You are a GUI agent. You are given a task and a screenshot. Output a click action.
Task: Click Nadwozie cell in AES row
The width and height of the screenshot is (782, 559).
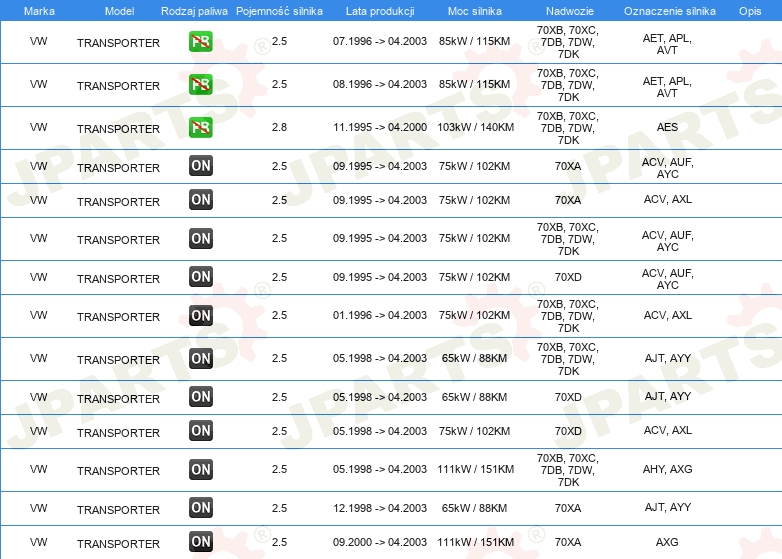pyautogui.click(x=568, y=128)
